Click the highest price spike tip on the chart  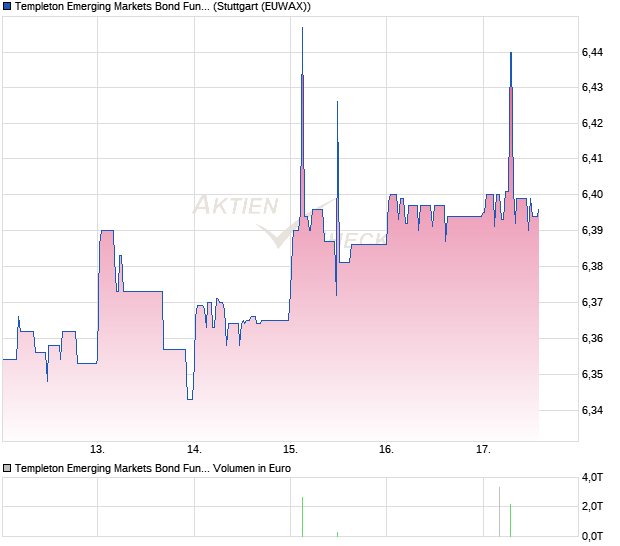click(x=302, y=29)
